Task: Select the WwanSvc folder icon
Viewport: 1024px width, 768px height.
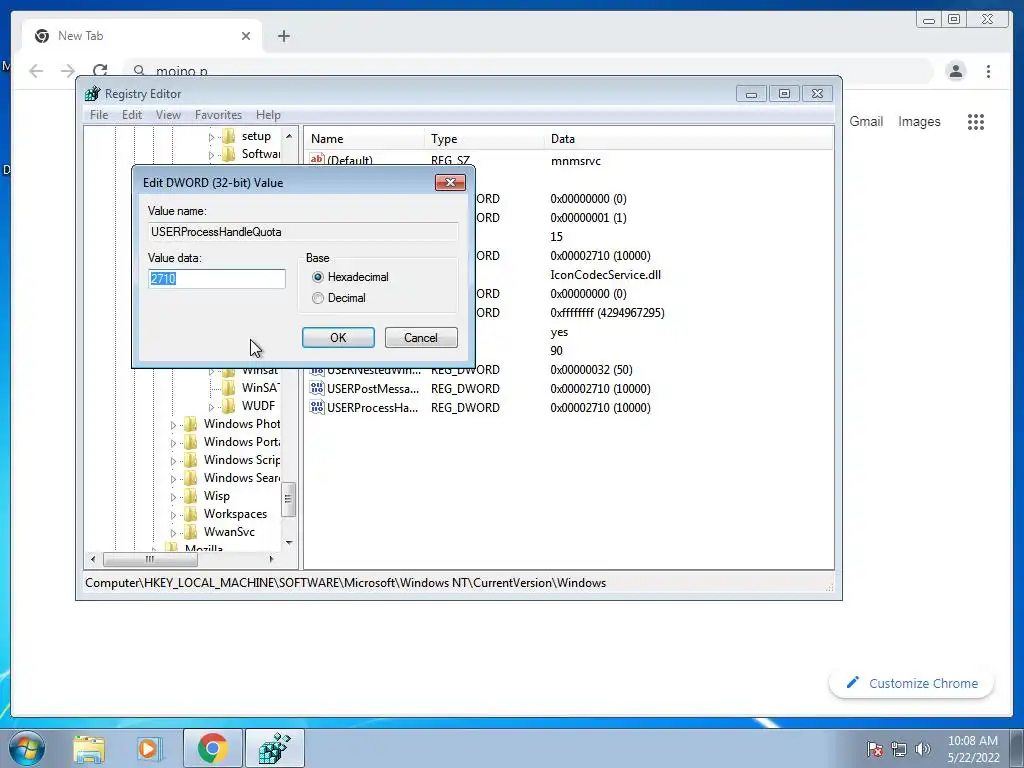Action: click(x=191, y=532)
